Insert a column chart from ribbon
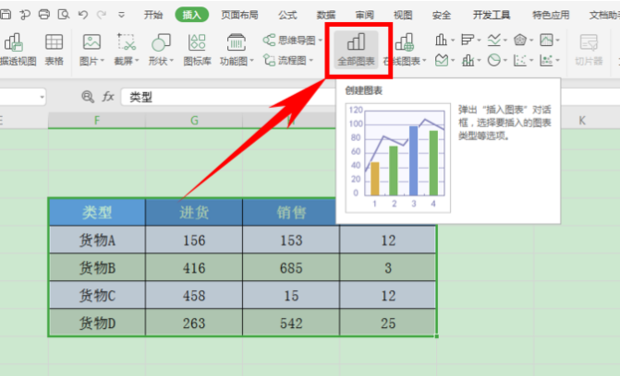The height and width of the screenshot is (376, 620). (x=441, y=40)
